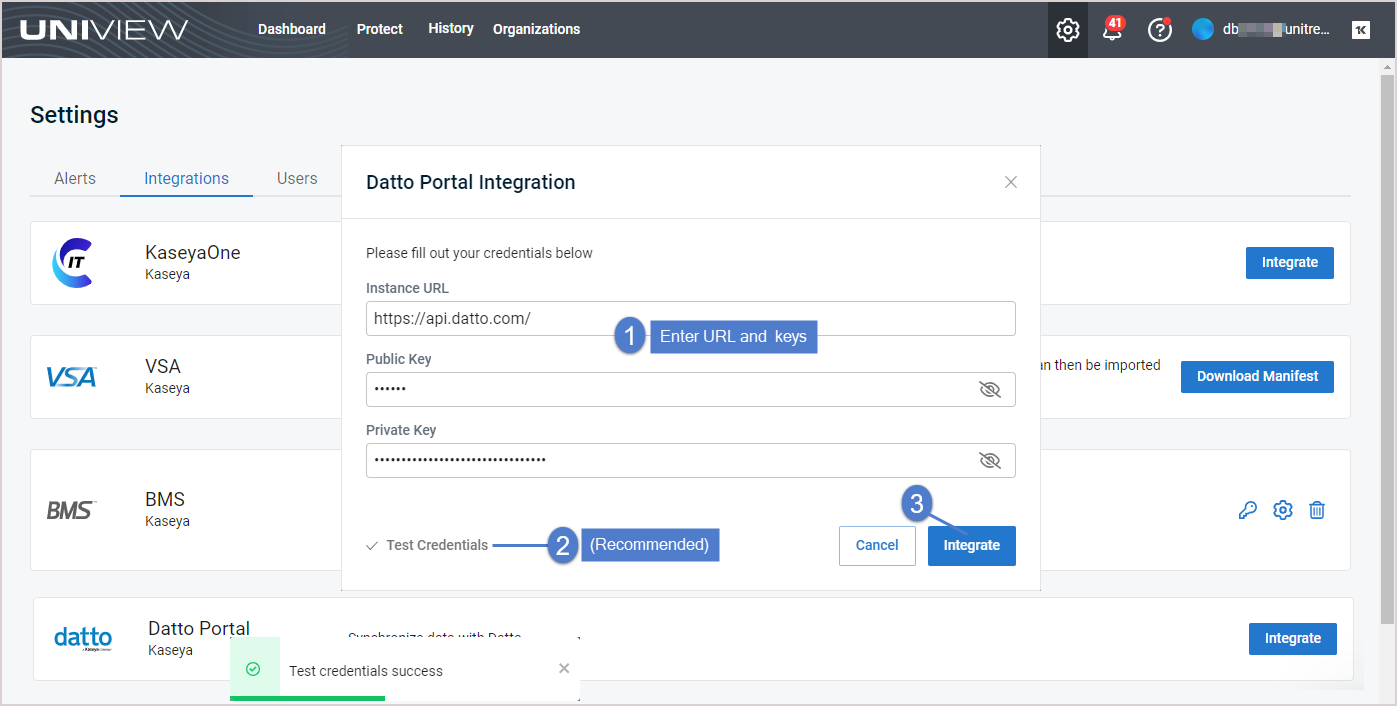Click the BMS key credentials icon

click(1247, 510)
